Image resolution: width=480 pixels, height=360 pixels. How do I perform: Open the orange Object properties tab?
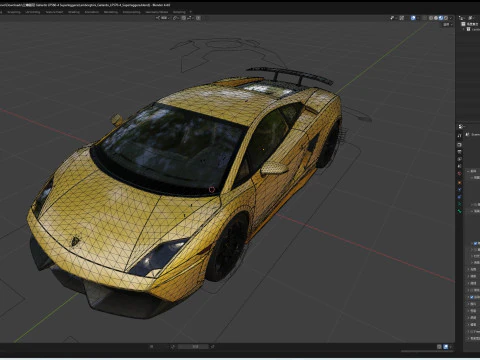pos(459,183)
